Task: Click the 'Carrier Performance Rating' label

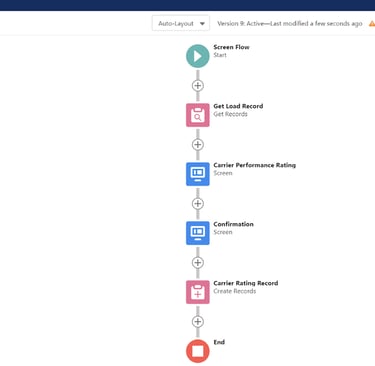Action: pyautogui.click(x=255, y=165)
